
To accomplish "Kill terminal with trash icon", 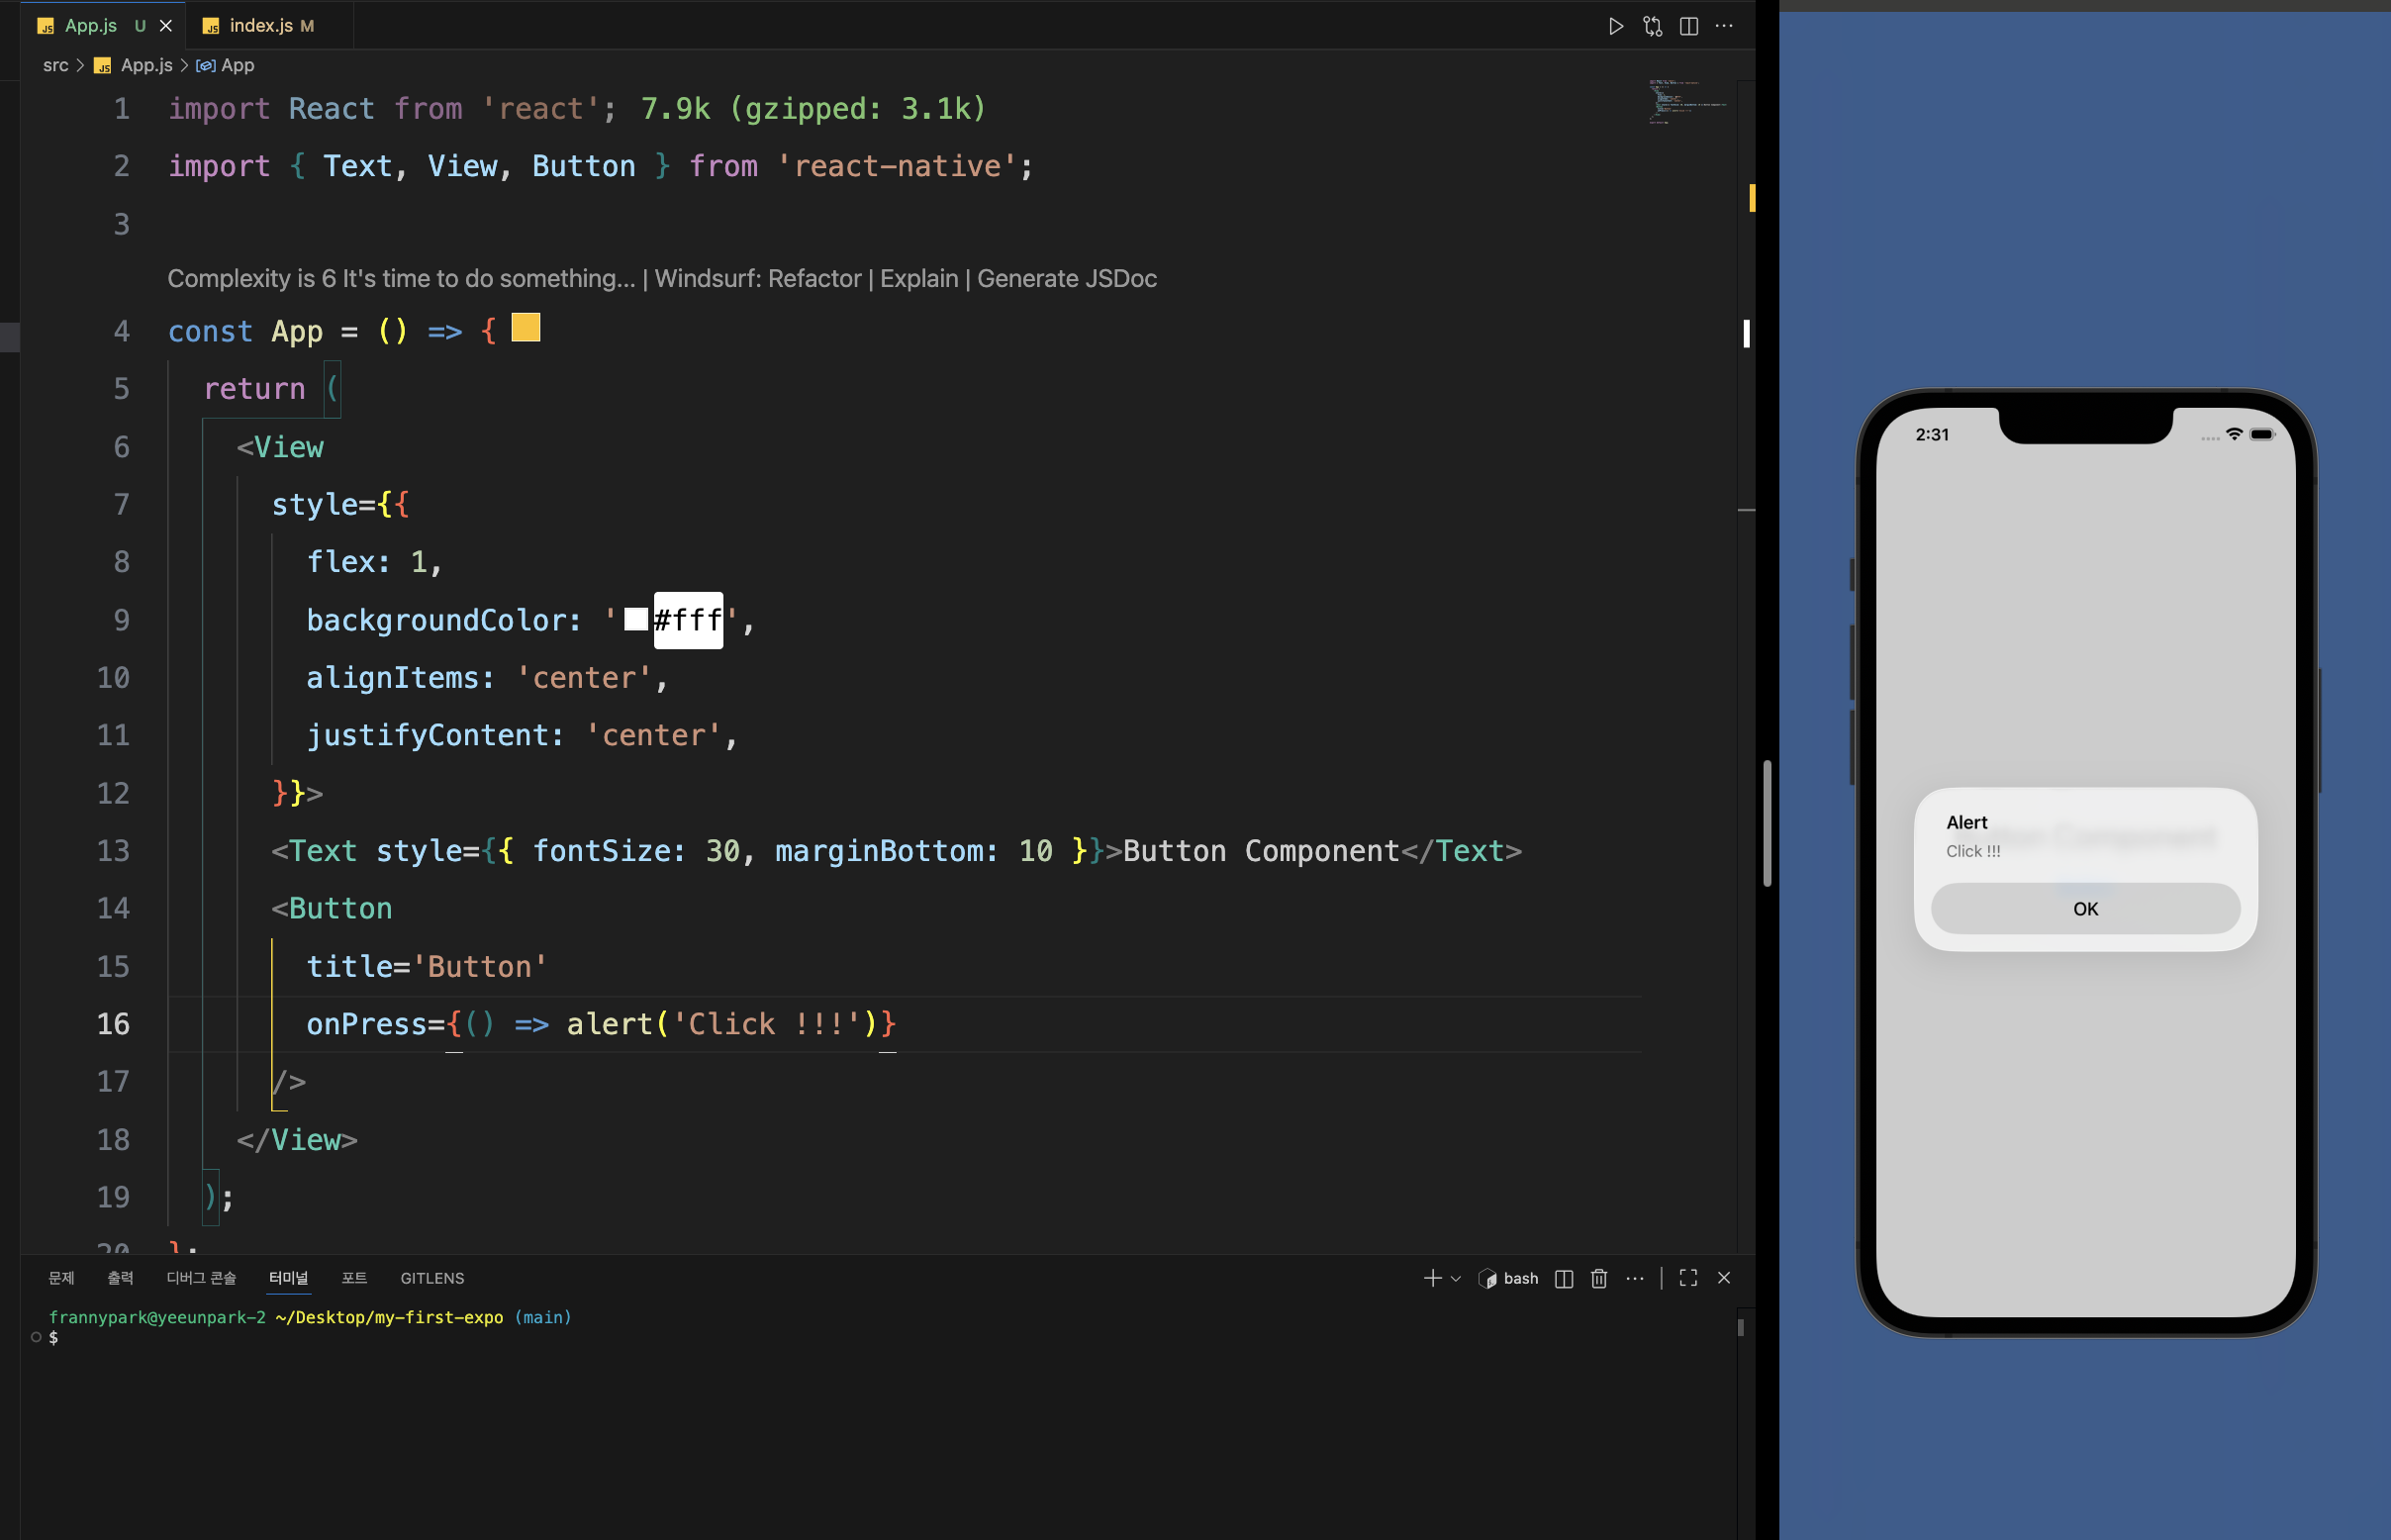I will coord(1599,1278).
